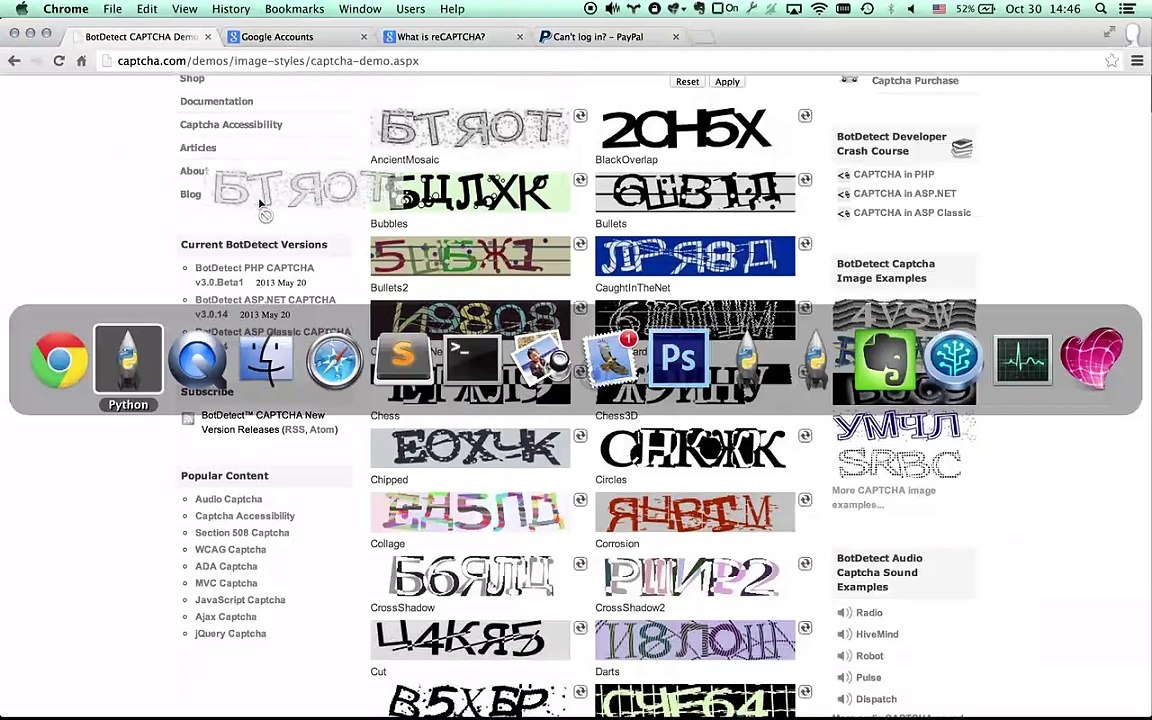The image size is (1152, 720).
Task: Switch to Activity Monitor in the app switcher
Action: (1023, 360)
